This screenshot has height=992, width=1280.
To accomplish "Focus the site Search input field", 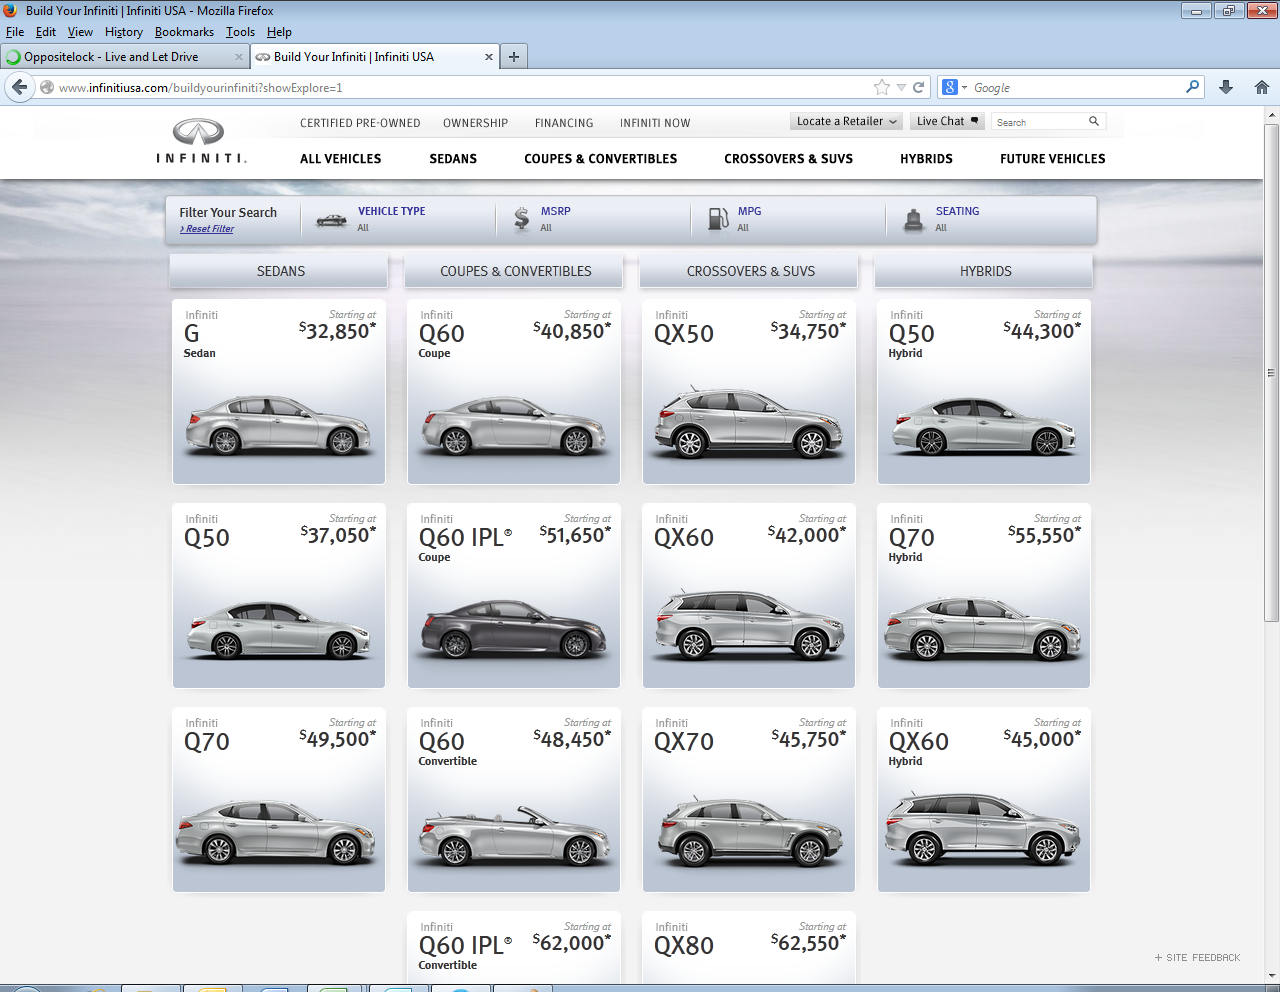I will pyautogui.click(x=1040, y=121).
